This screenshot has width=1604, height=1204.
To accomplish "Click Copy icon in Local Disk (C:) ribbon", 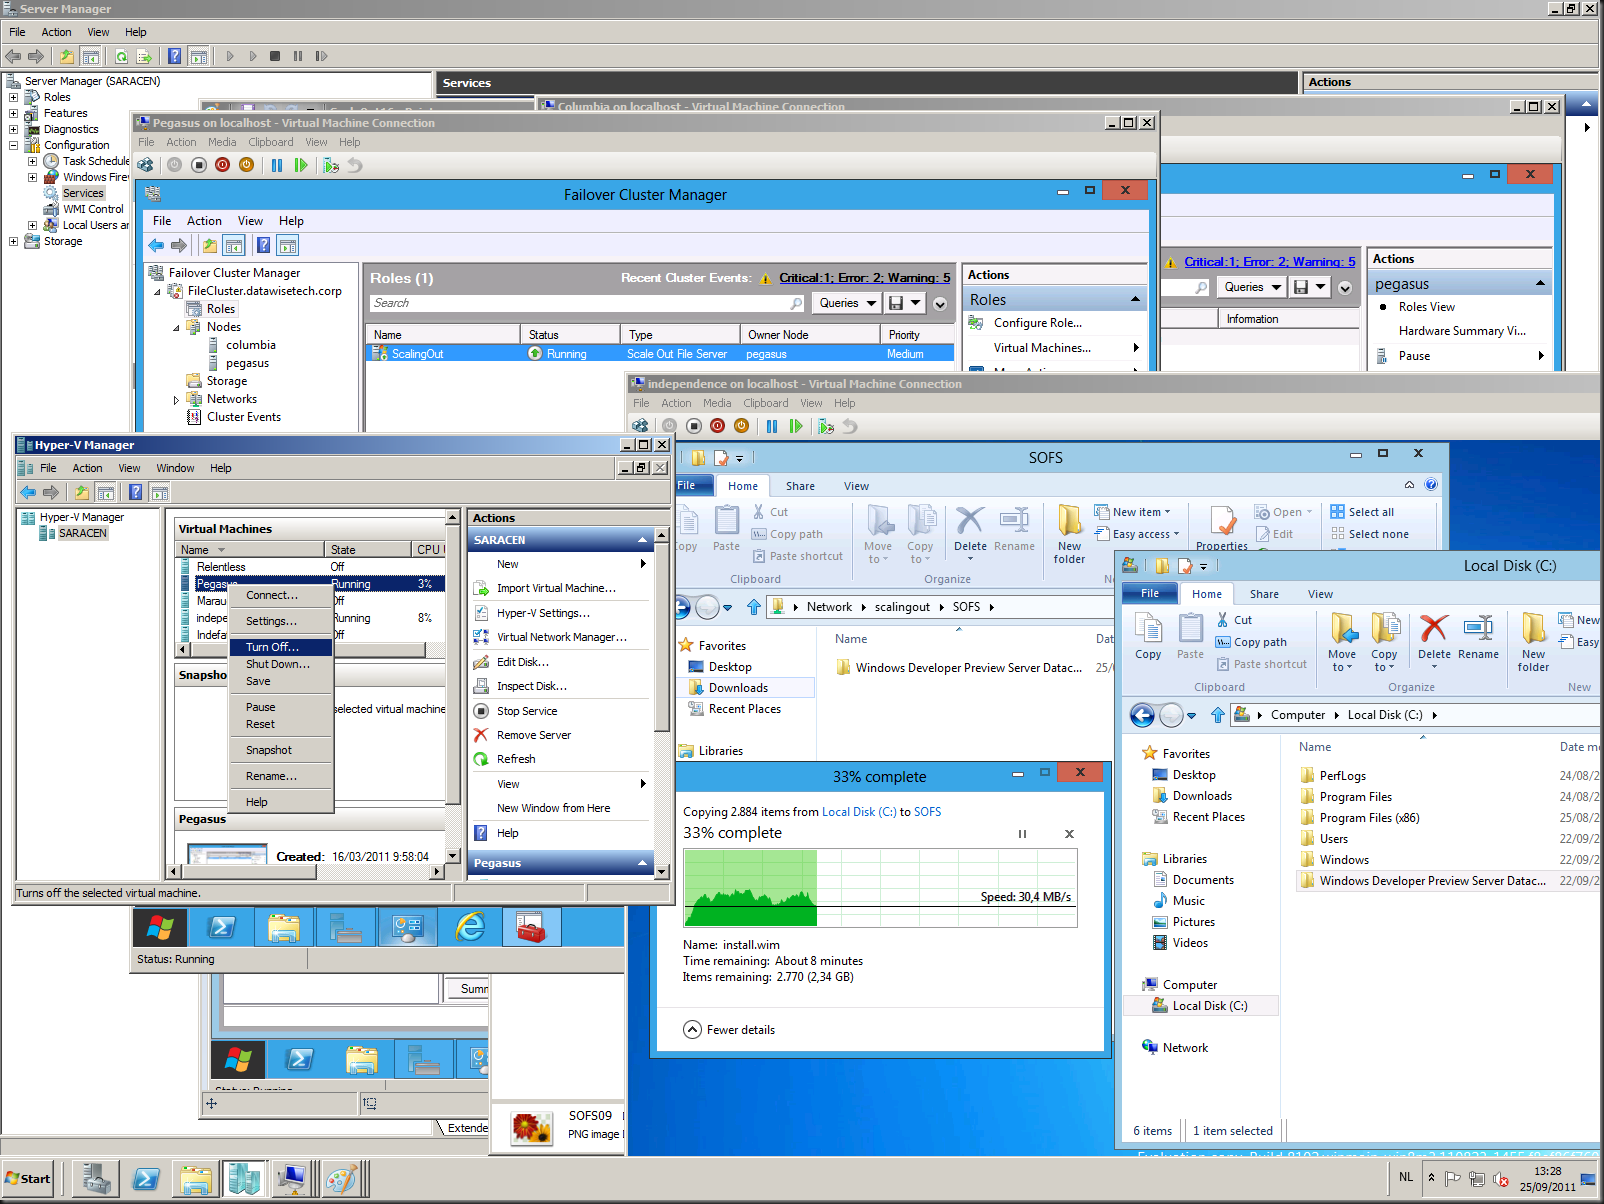I will (x=1148, y=637).
